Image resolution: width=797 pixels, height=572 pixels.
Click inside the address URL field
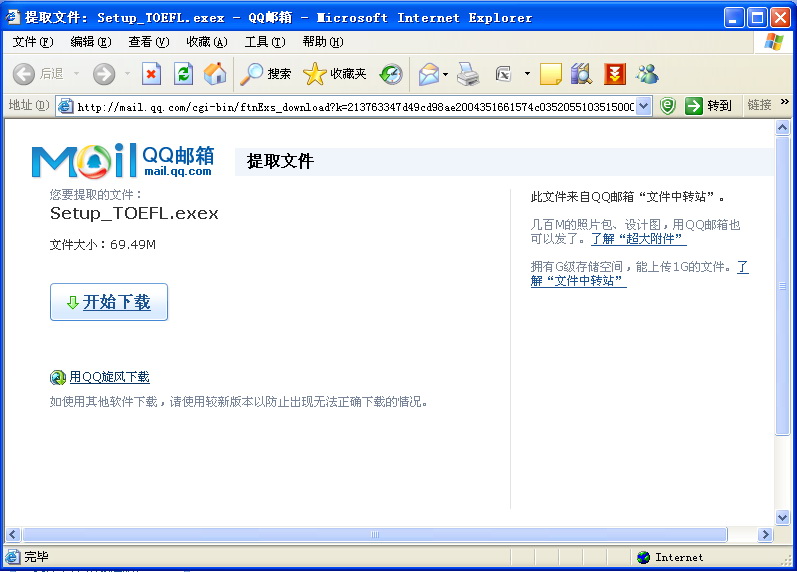click(350, 106)
